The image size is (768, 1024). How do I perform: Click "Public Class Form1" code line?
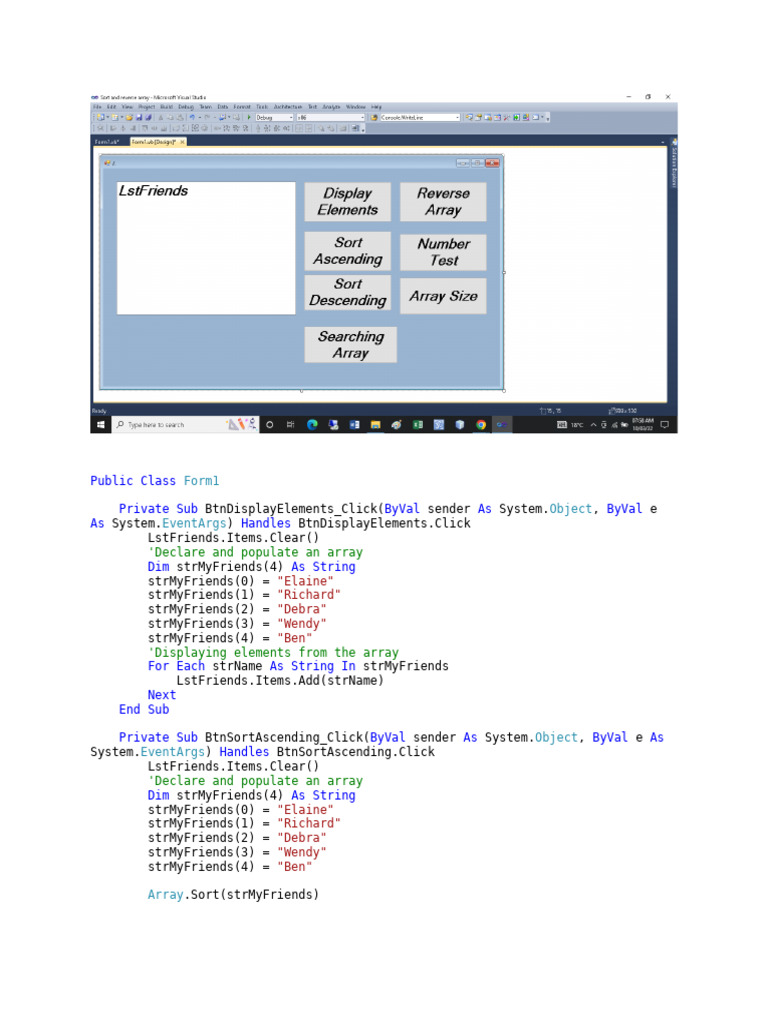[x=155, y=481]
